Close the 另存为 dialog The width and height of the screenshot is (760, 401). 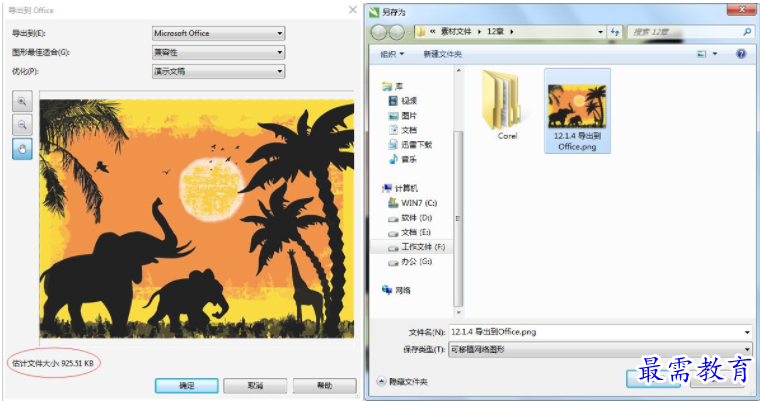(x=742, y=10)
